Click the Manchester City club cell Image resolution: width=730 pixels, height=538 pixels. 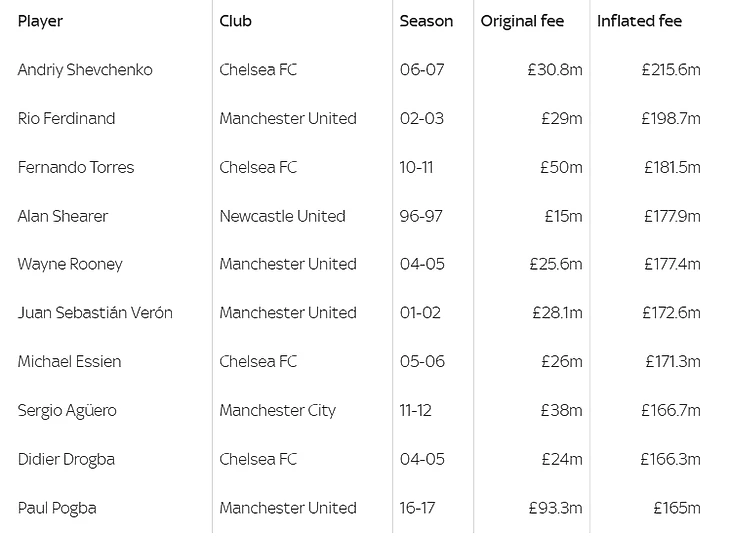pos(278,411)
